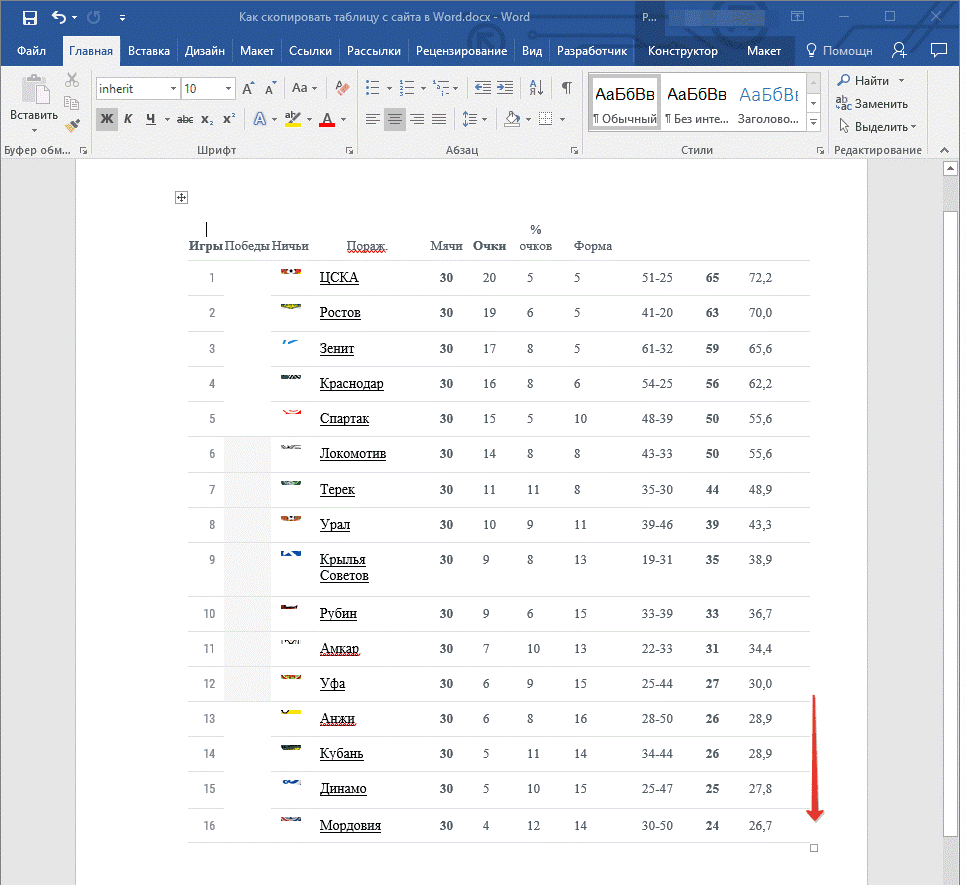Open the Разработчик tab
The image size is (968, 885).
[x=591, y=51]
